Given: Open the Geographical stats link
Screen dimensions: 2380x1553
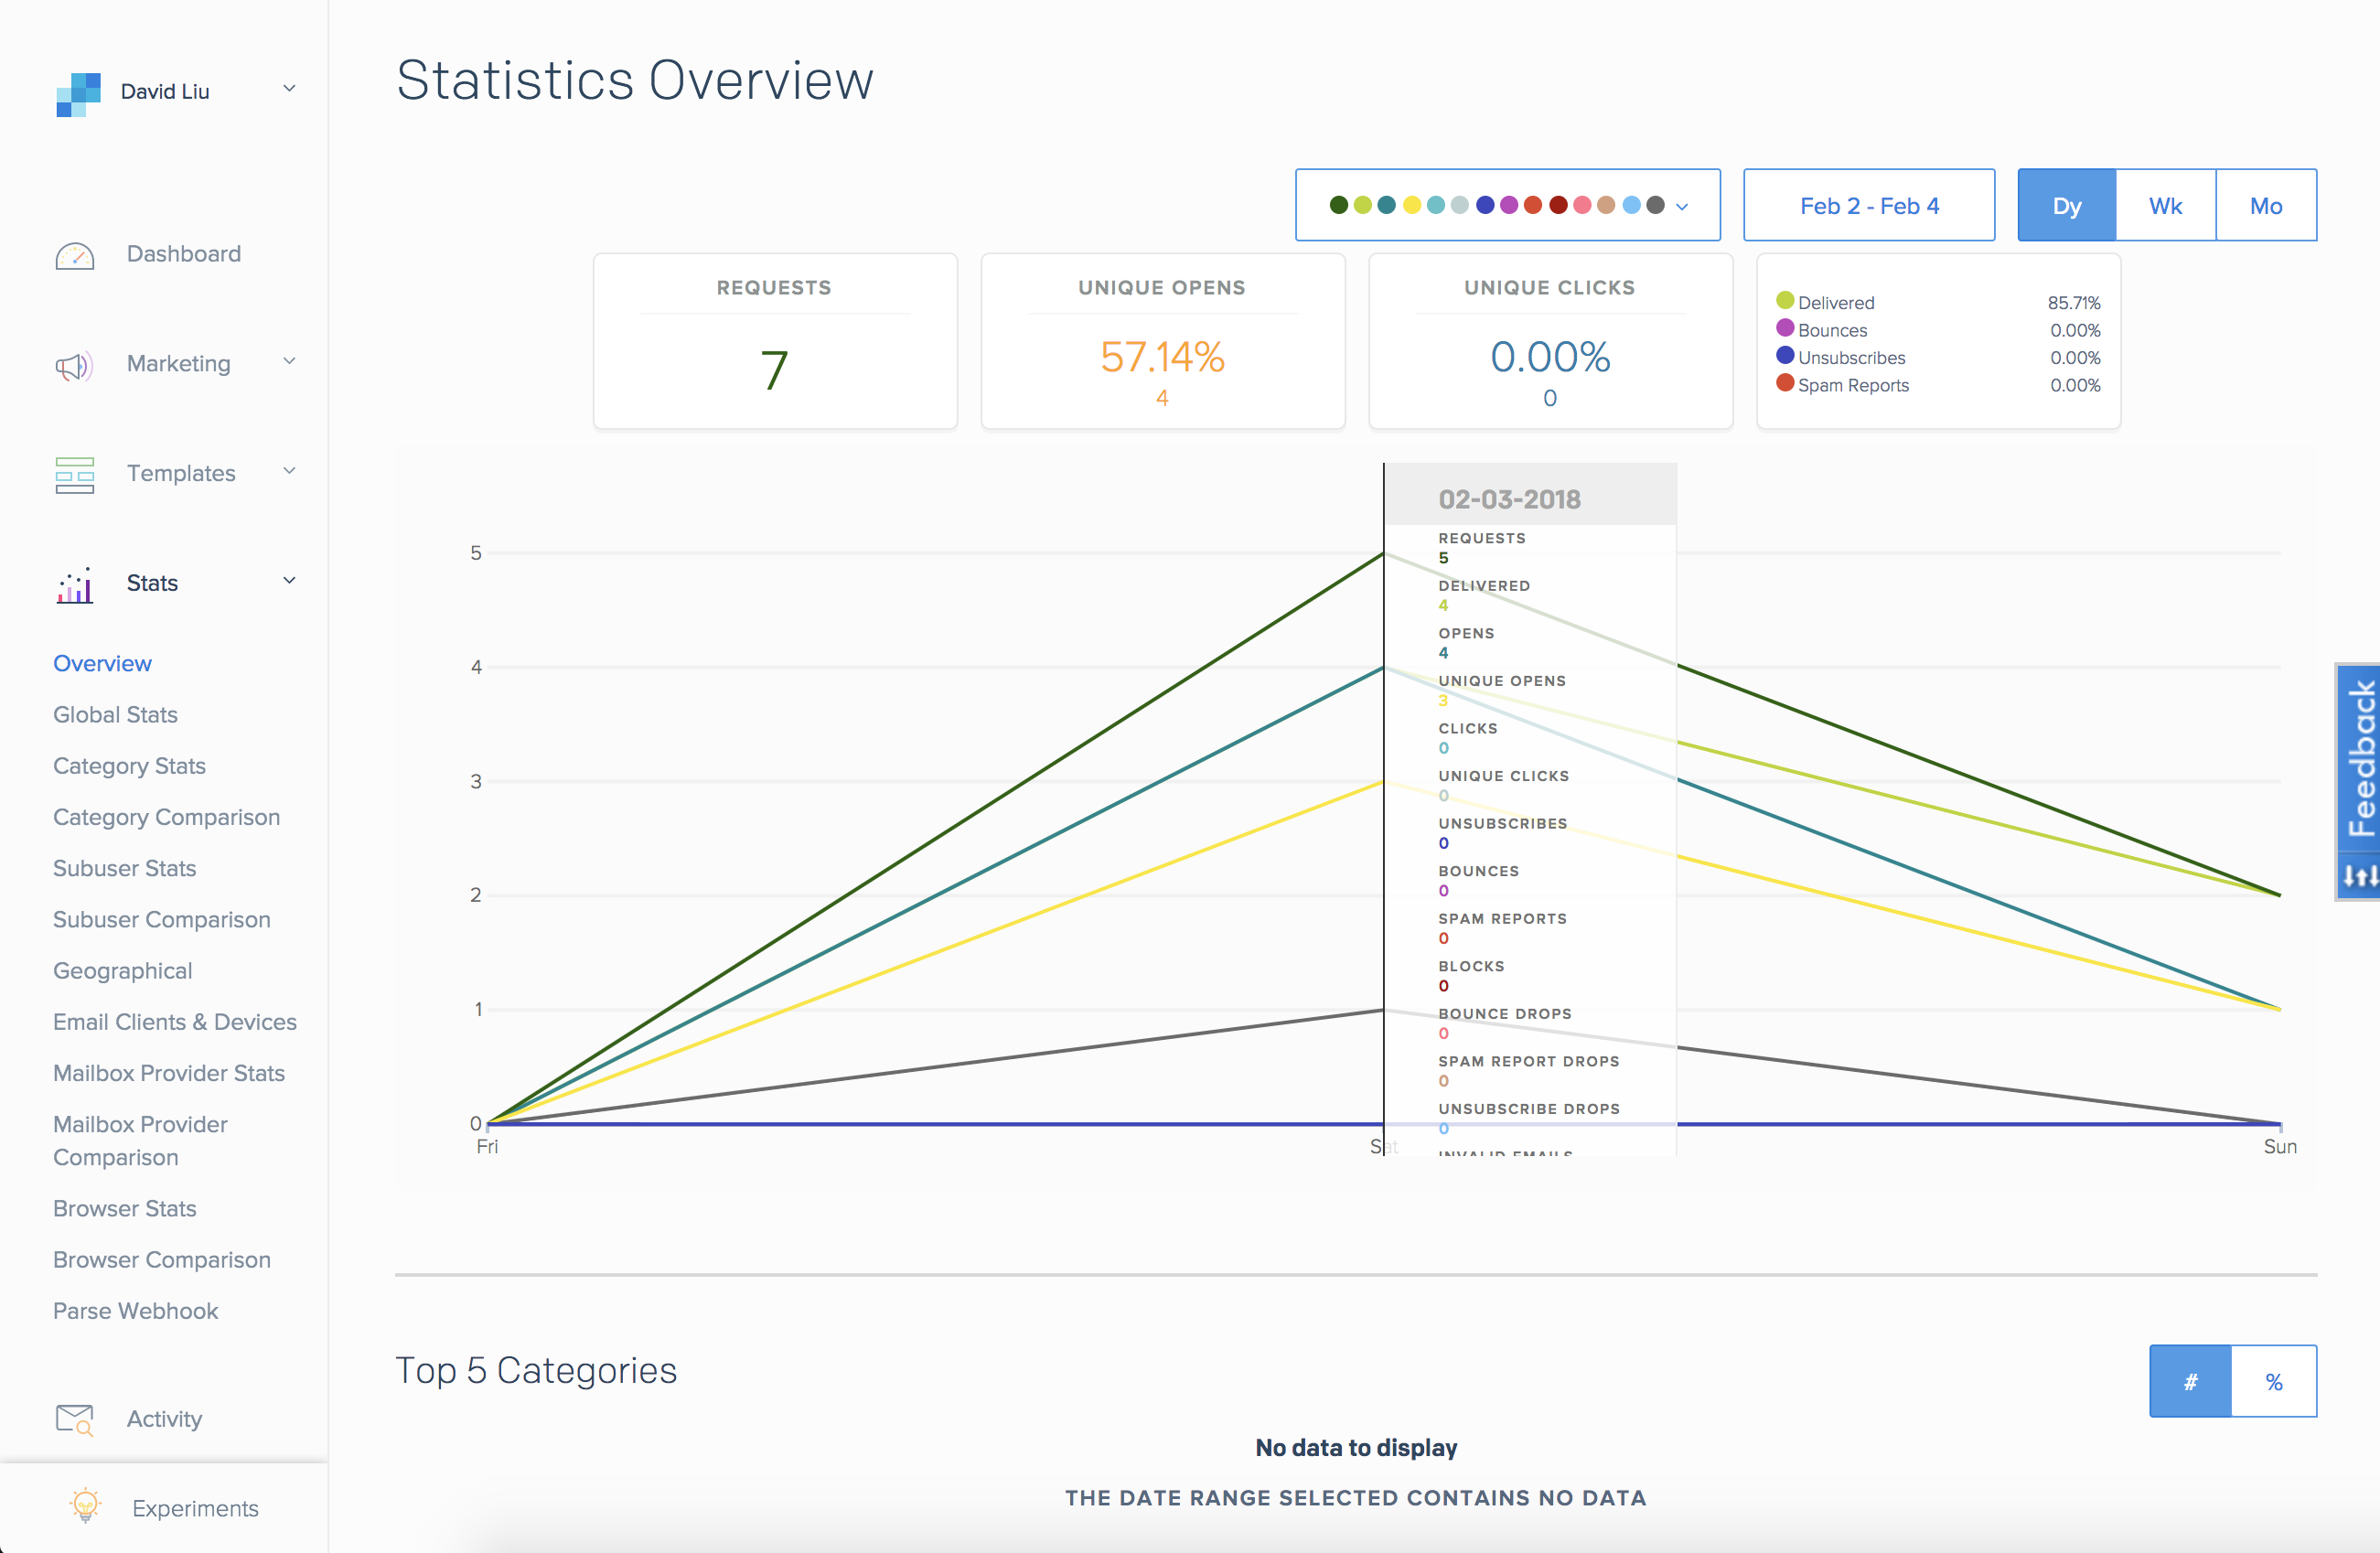Looking at the screenshot, I should [122, 971].
